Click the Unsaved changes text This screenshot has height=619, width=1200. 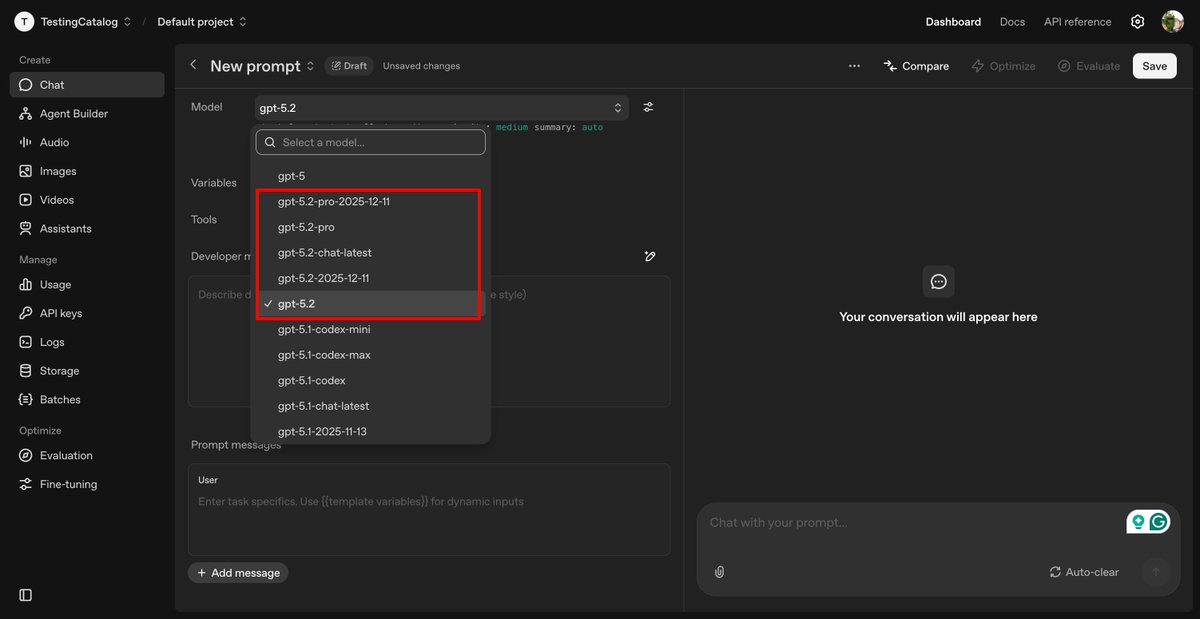coord(421,66)
